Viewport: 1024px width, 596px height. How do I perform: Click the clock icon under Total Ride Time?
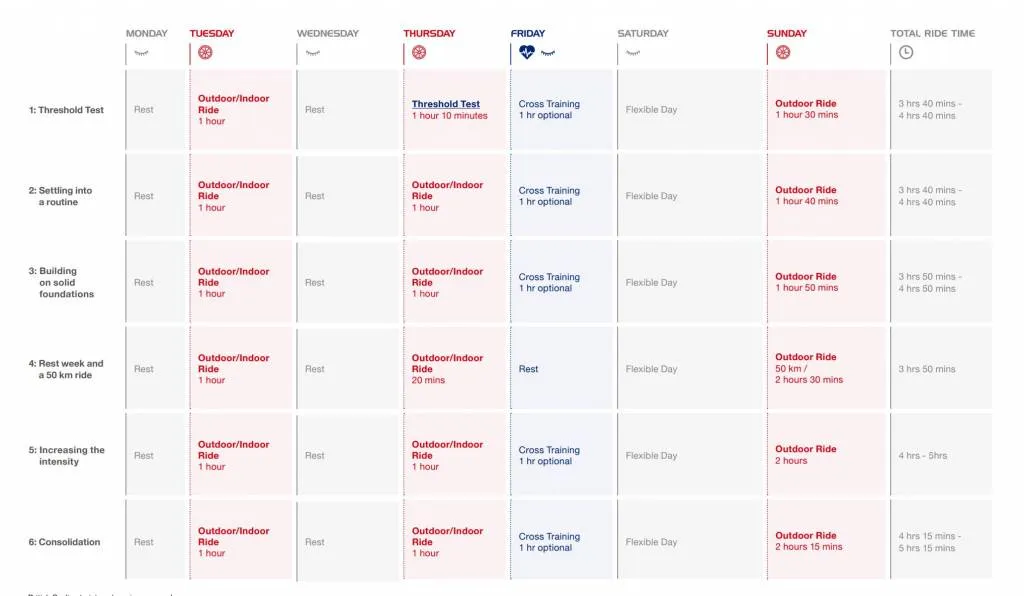(906, 52)
